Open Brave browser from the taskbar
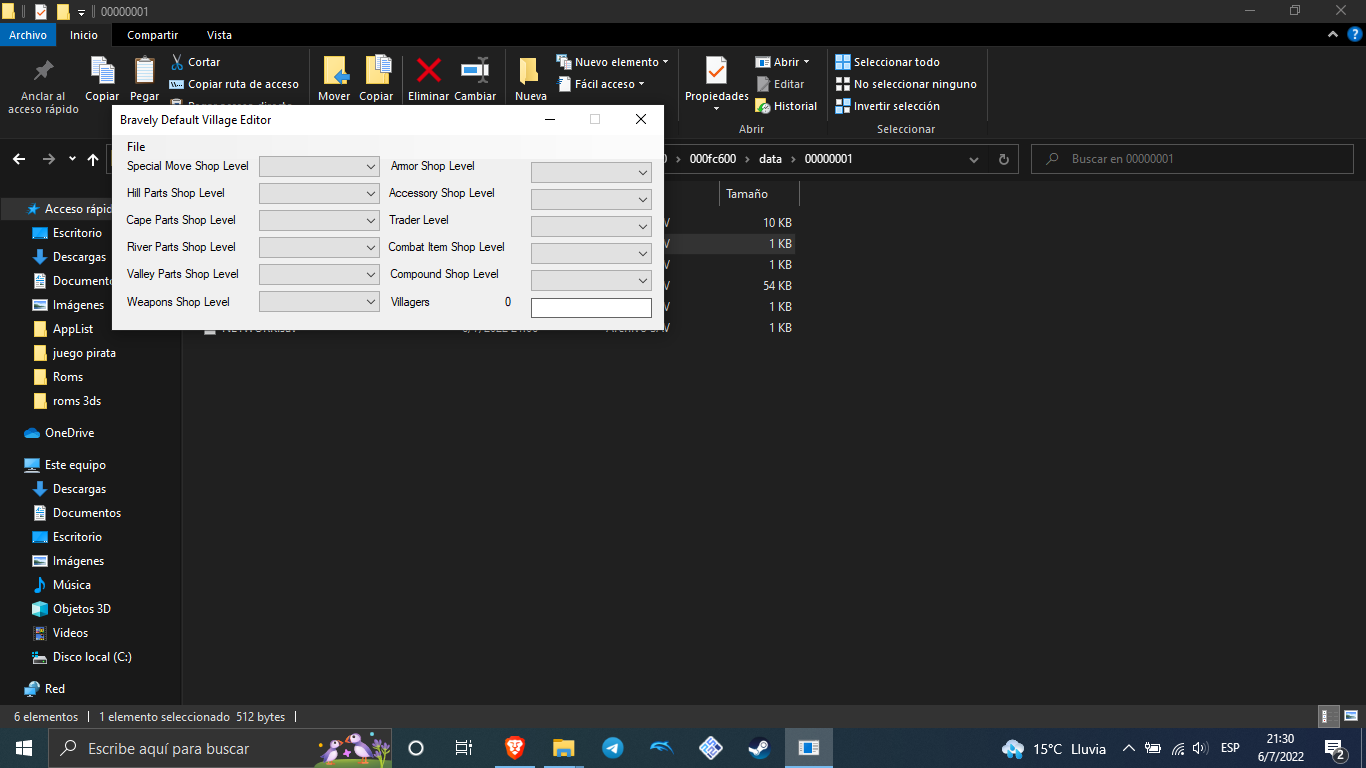The height and width of the screenshot is (768, 1366). pos(514,748)
